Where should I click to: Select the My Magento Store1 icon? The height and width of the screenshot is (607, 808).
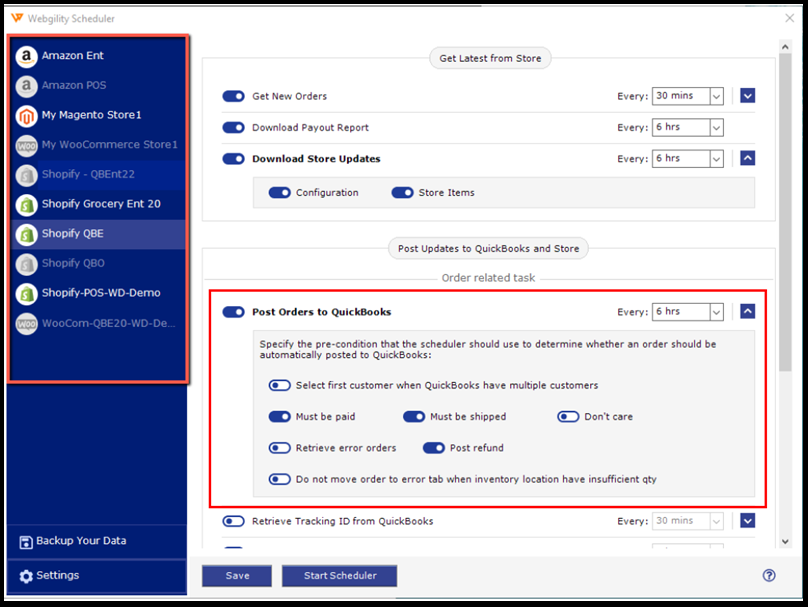point(27,116)
